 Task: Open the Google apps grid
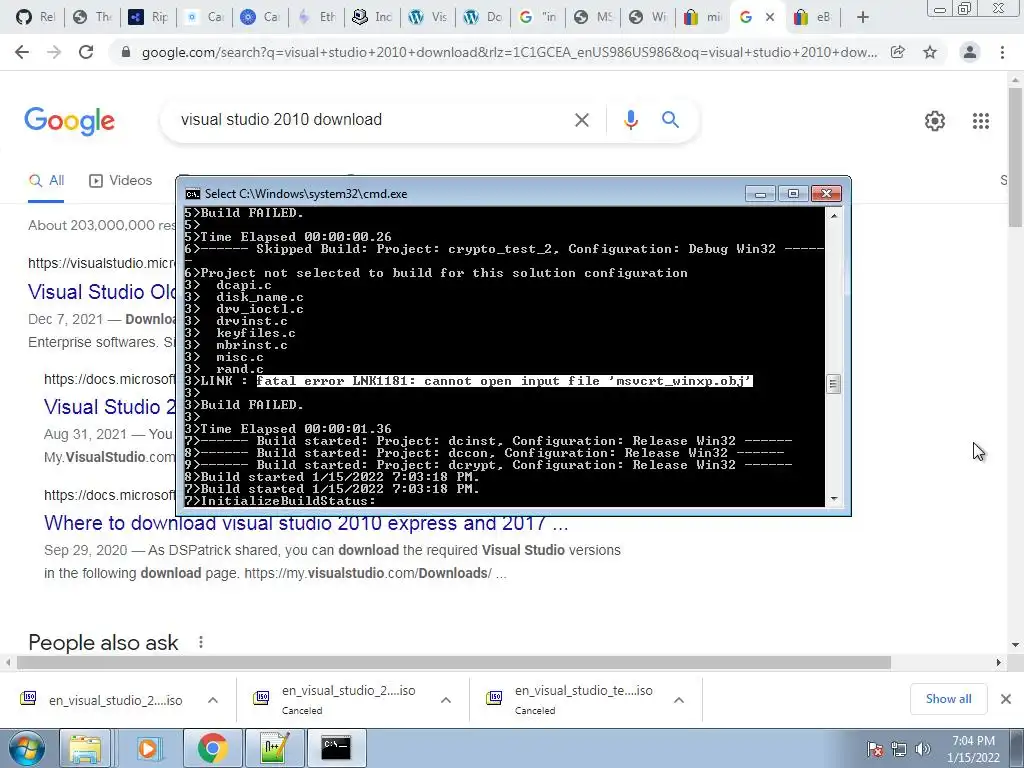[981, 121]
